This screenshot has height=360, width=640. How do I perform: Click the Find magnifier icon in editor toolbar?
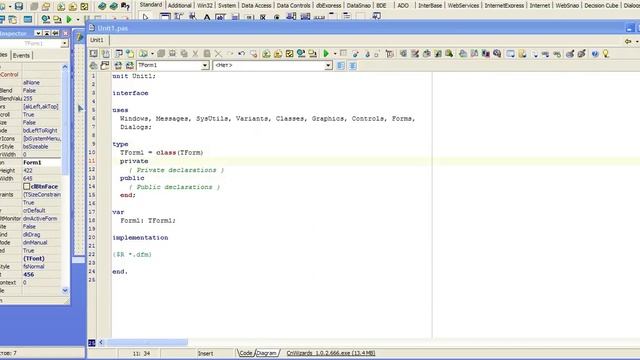(x=497, y=53)
